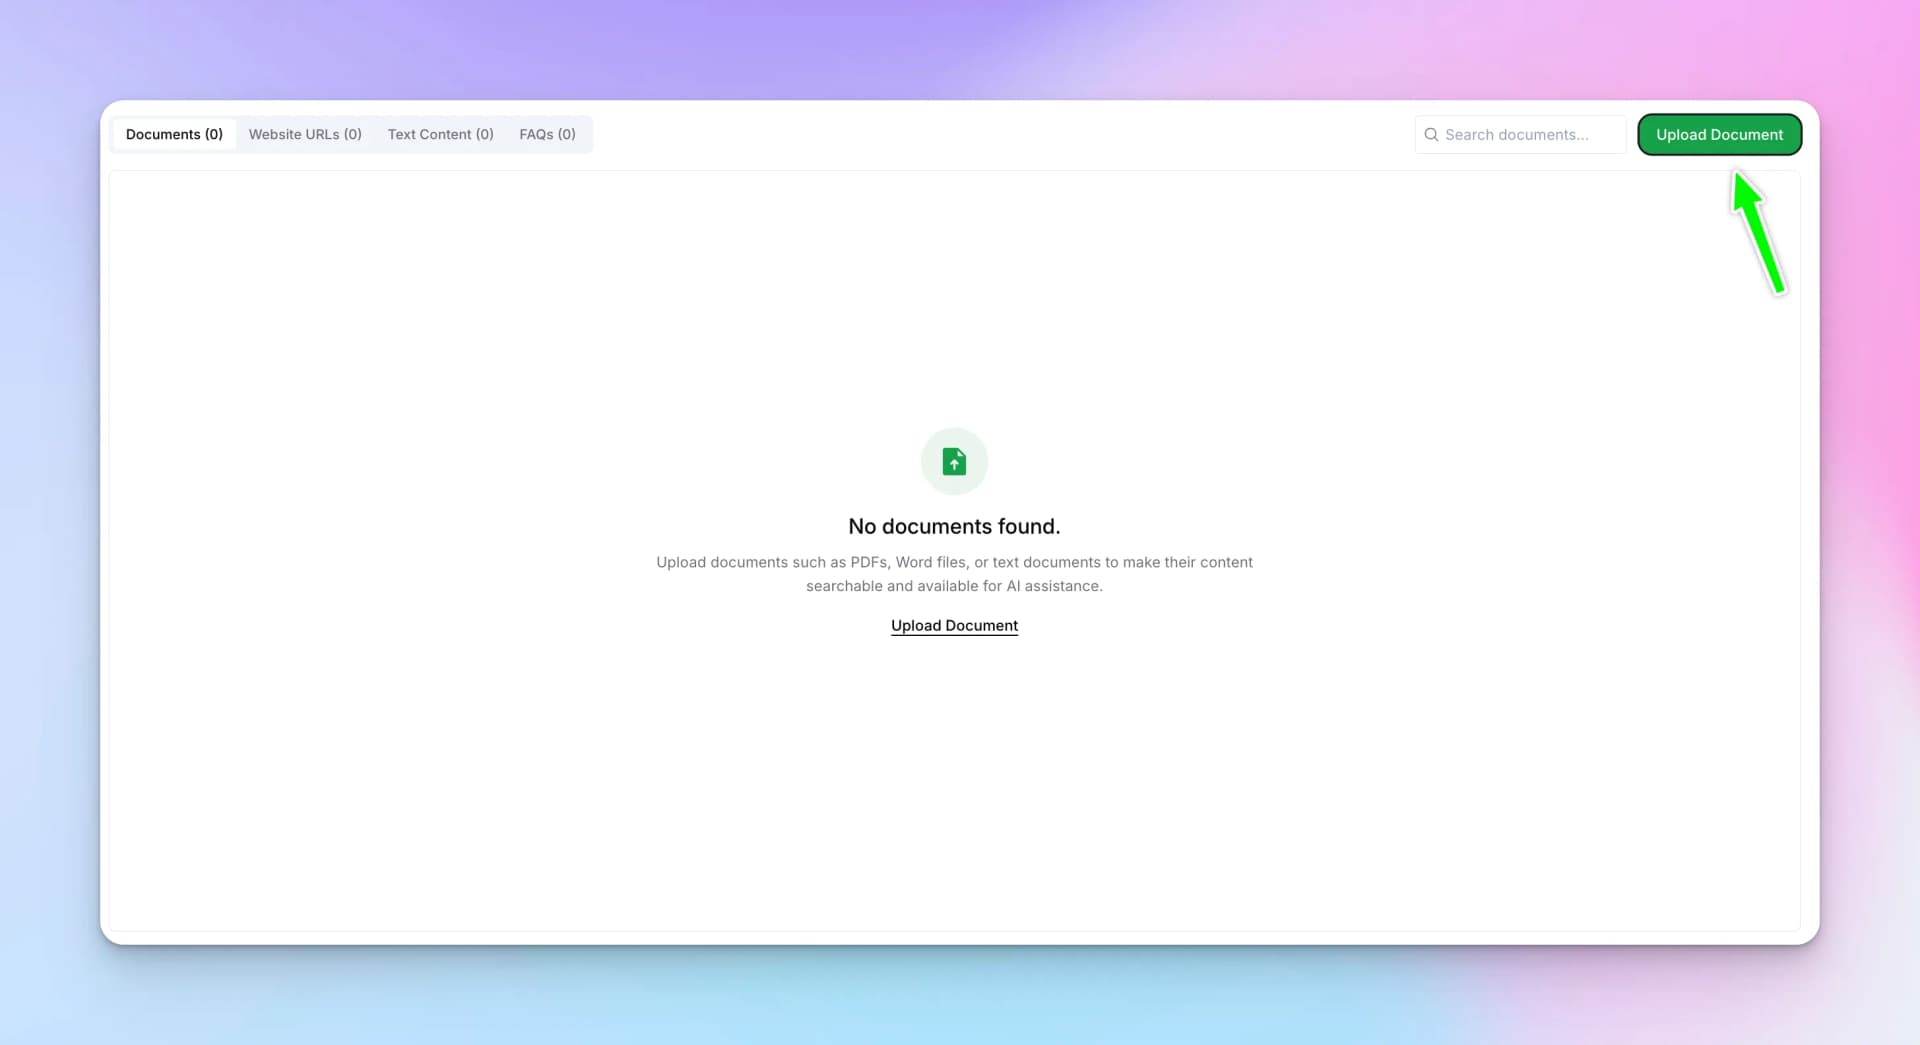
Task: Click the description text about uploading PDFs
Action: point(953,574)
